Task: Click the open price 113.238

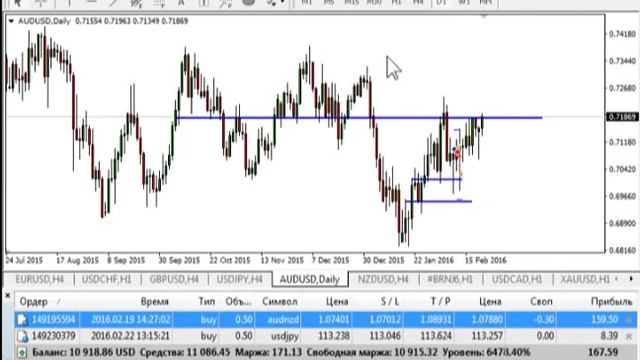Action: tap(333, 336)
